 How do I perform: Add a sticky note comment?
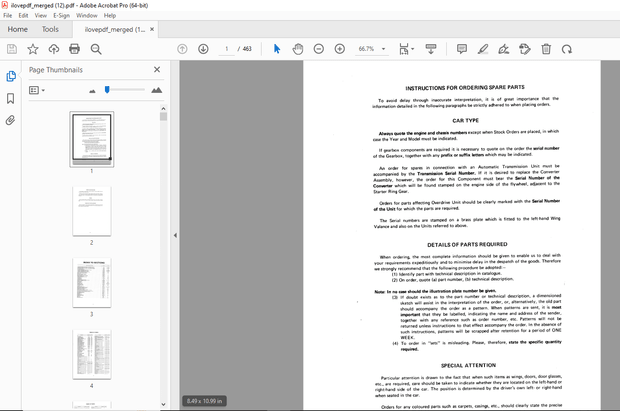[461, 49]
